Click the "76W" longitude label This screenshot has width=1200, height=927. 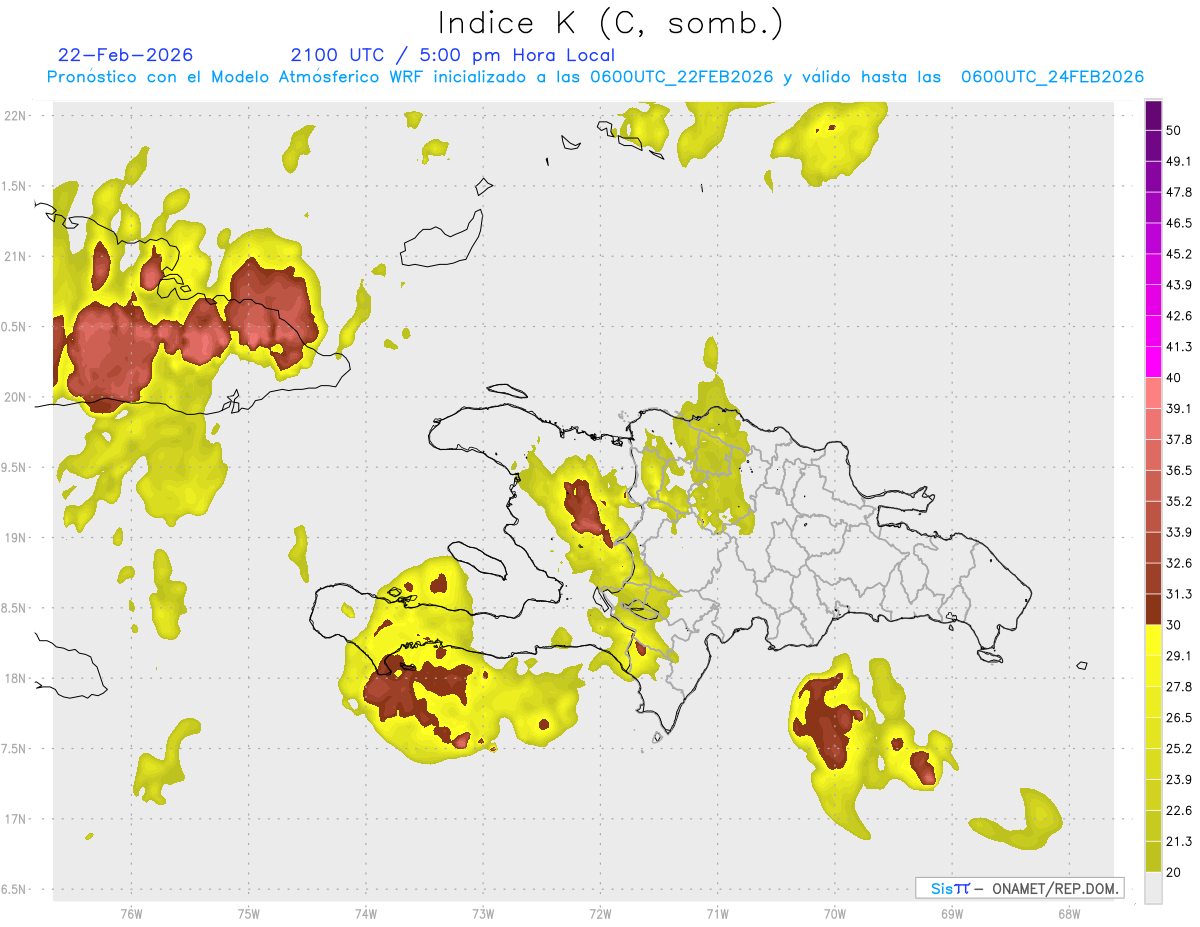(131, 913)
